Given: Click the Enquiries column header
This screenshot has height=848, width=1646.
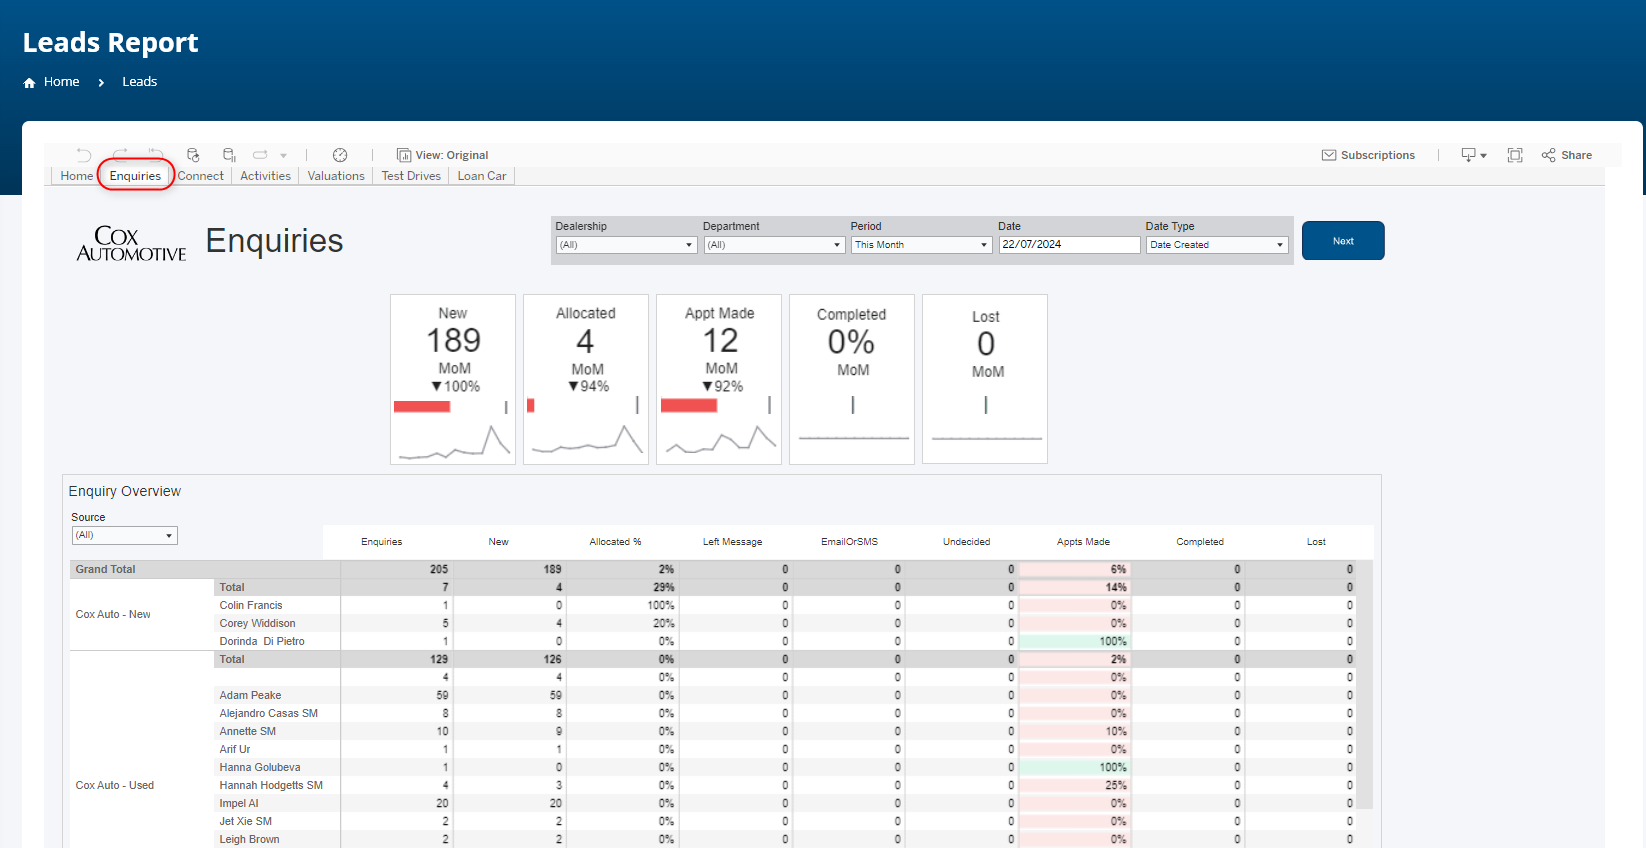Looking at the screenshot, I should (382, 542).
